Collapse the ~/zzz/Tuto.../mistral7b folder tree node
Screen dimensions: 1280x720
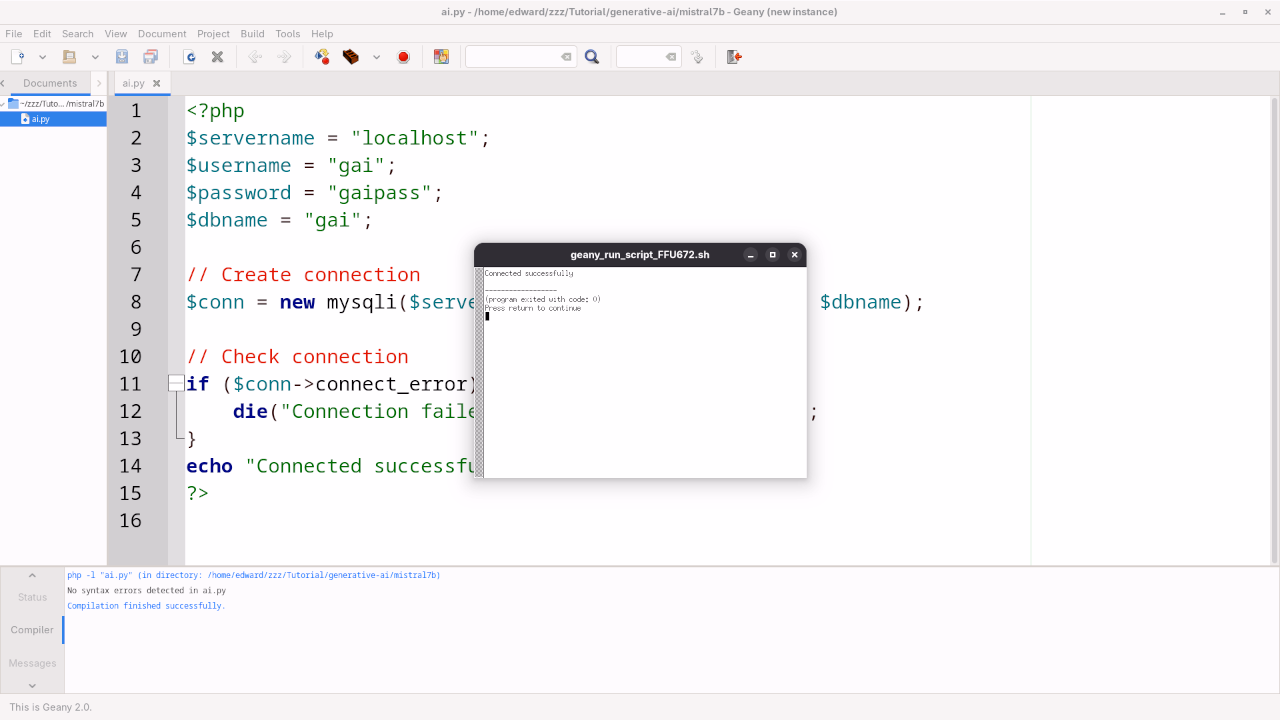click(3, 103)
